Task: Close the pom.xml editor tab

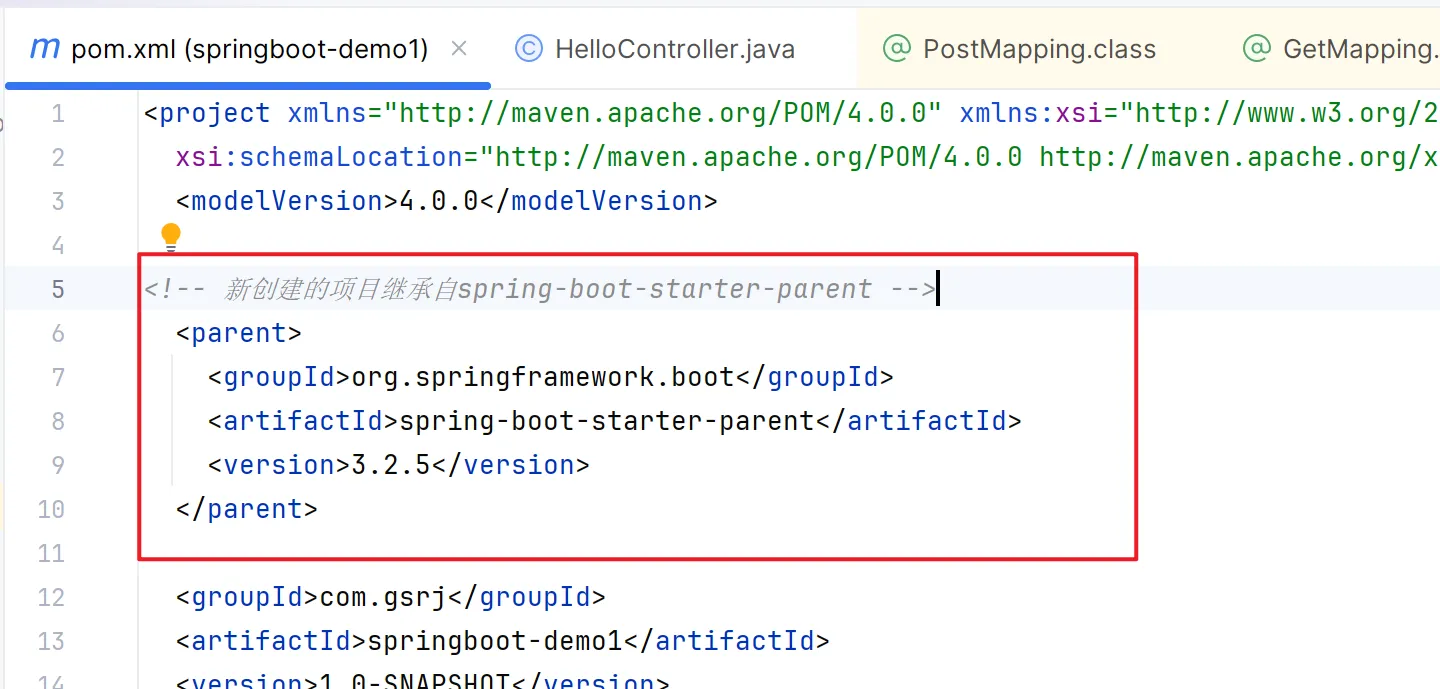Action: pos(458,47)
